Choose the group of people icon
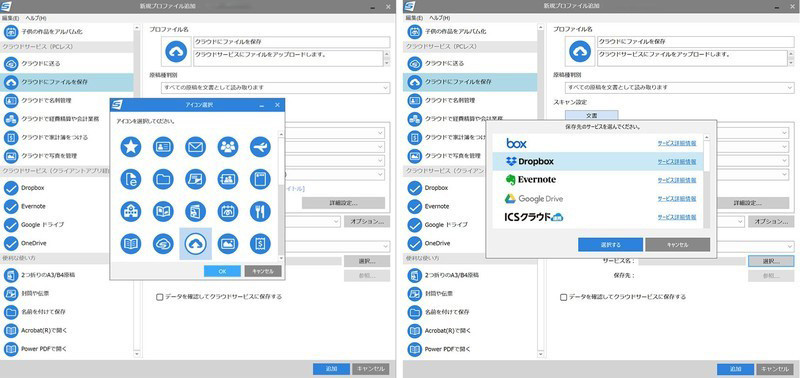This screenshot has height=378, width=800. point(228,147)
